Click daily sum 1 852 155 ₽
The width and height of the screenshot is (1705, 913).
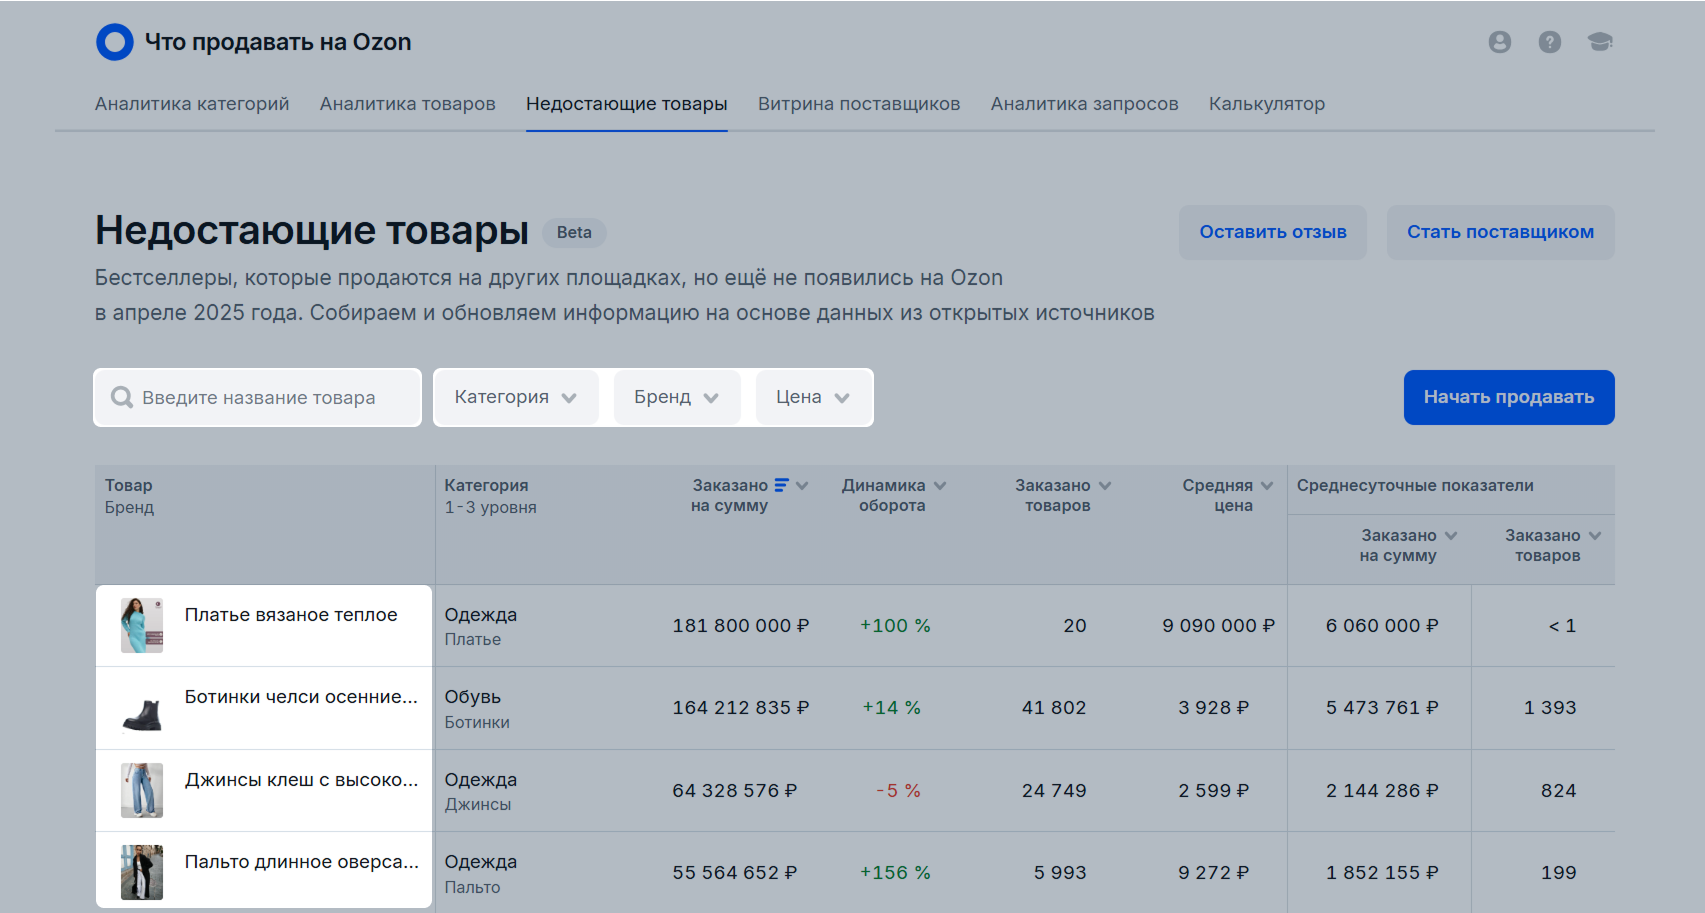1382,873
